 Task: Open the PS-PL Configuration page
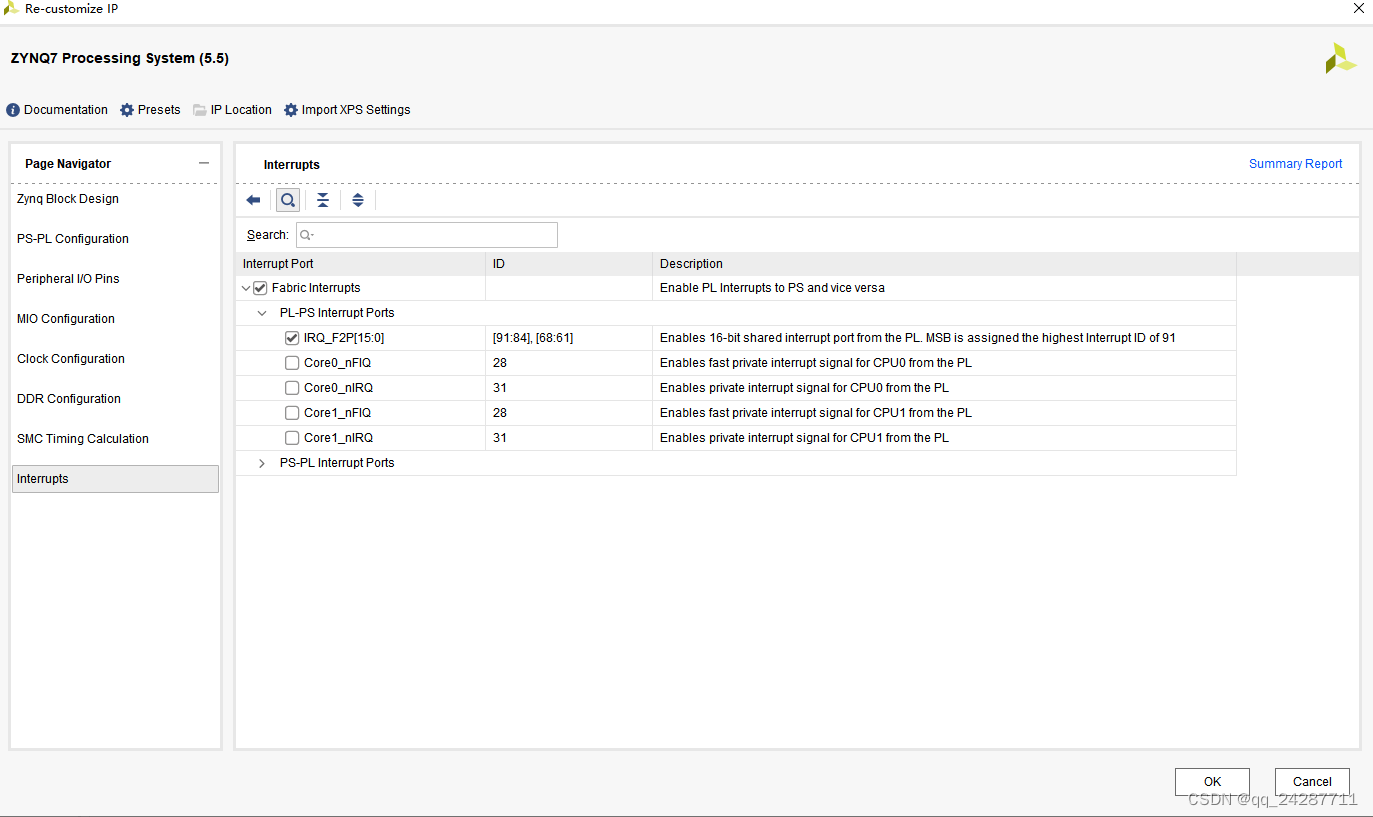click(x=73, y=239)
